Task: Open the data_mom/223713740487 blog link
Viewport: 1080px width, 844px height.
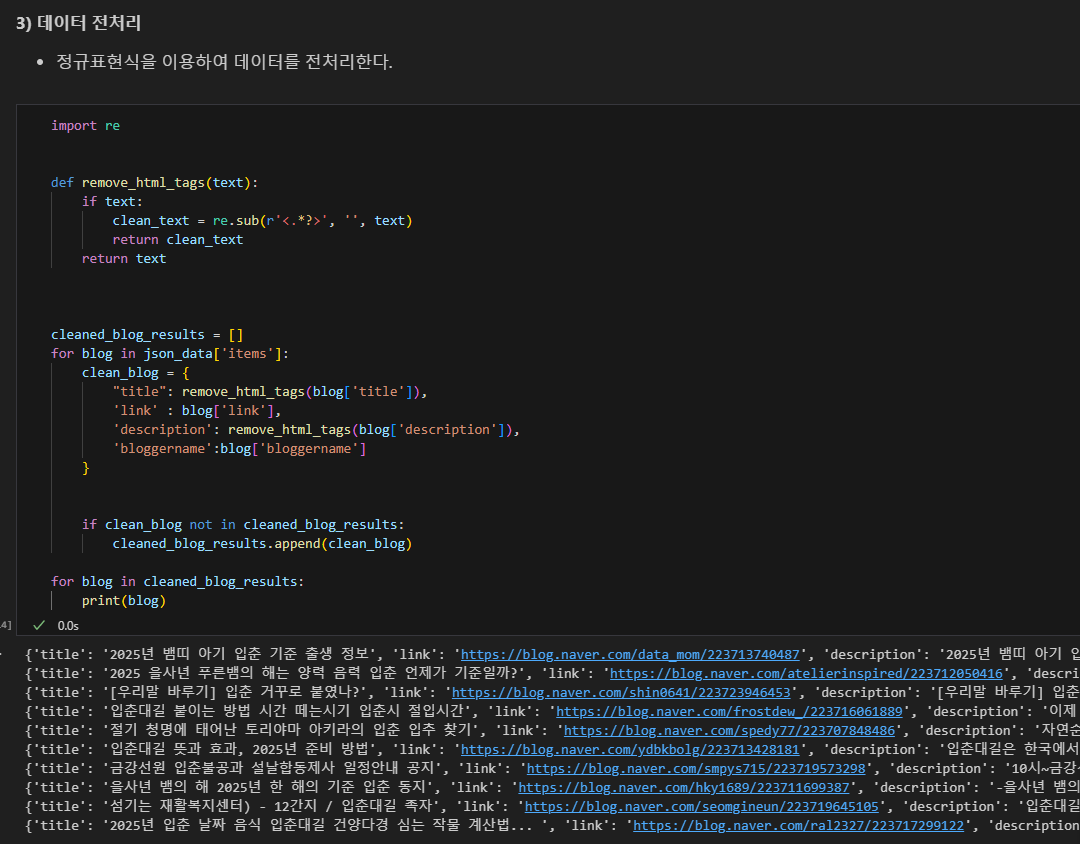Action: 630,655
